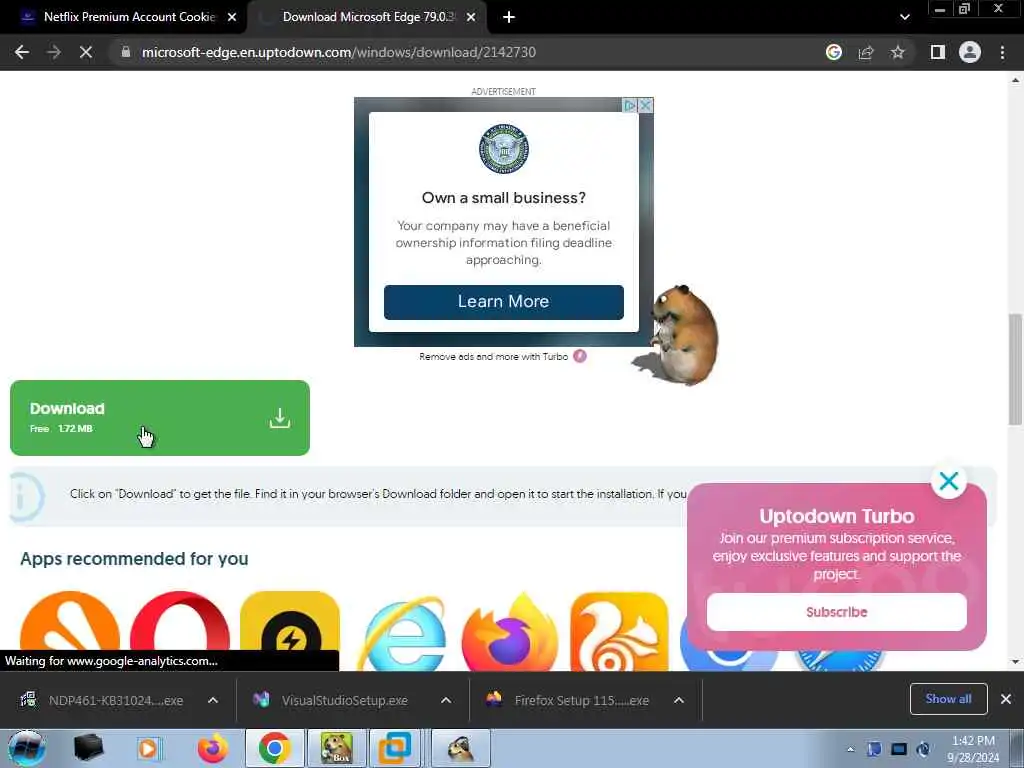
Task: Bookmark this page with the star icon
Action: (898, 52)
